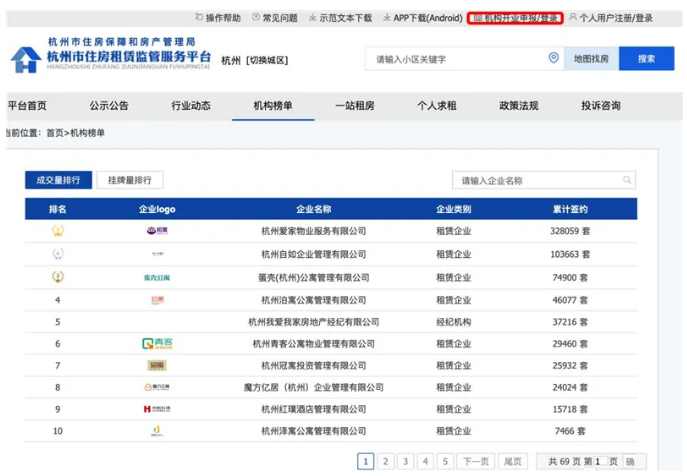Image resolution: width=687 pixels, height=476 pixels.
Task: Open 个人用户注册/登录
Action: click(616, 18)
